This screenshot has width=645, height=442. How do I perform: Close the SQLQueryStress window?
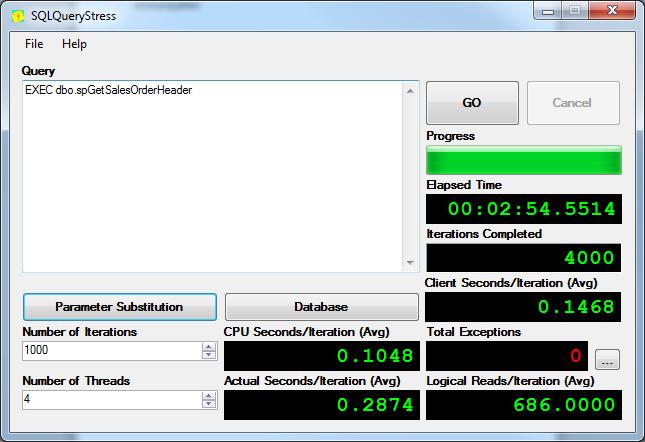point(612,10)
